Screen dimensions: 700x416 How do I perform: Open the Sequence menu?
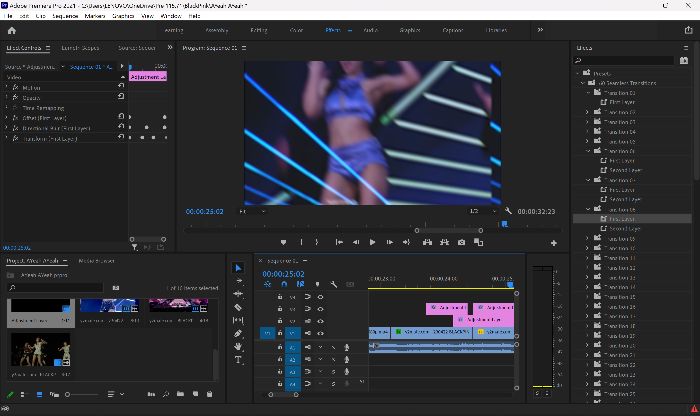(x=65, y=16)
